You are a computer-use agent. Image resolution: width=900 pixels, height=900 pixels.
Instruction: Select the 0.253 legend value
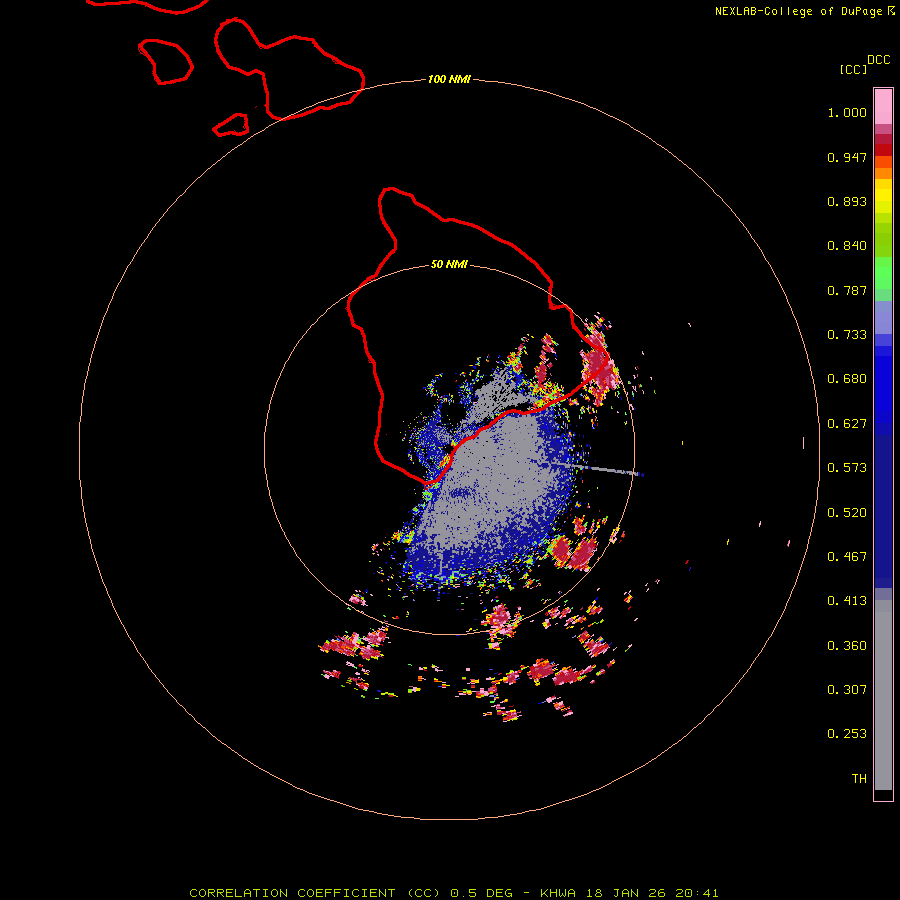coord(847,734)
